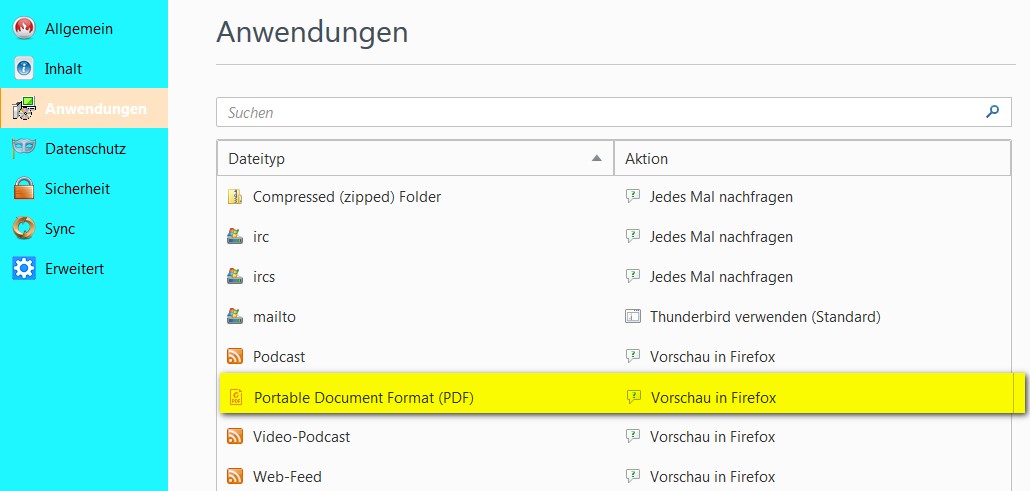Select the Video-Podcast entry
This screenshot has width=1030, height=491.
point(301,436)
